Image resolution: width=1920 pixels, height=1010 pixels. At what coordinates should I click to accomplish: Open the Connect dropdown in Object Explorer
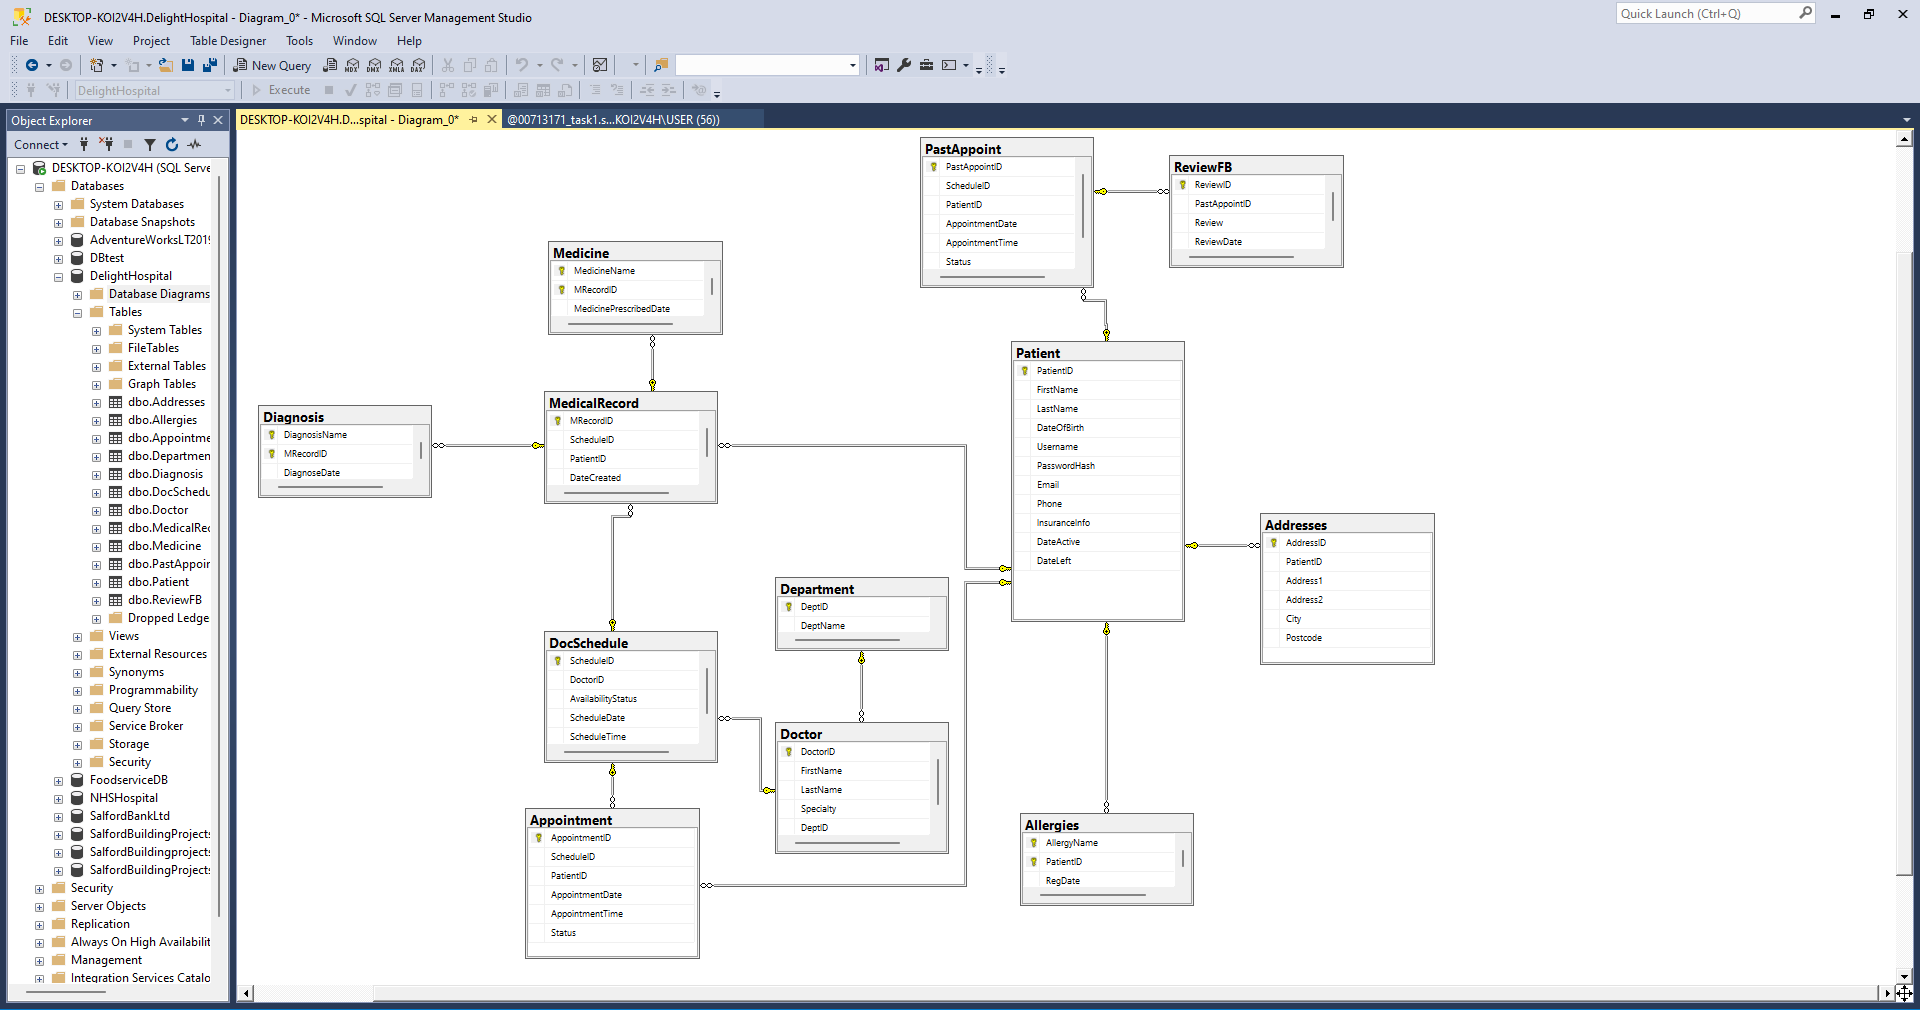[41, 144]
